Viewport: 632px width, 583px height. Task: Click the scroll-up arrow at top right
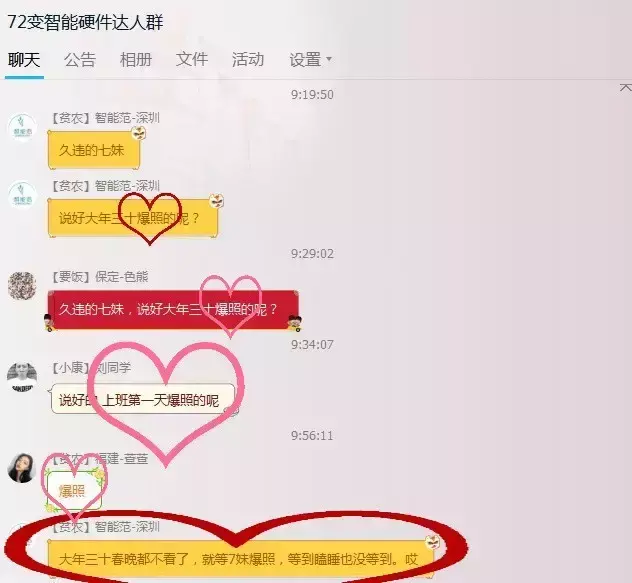[x=626, y=87]
